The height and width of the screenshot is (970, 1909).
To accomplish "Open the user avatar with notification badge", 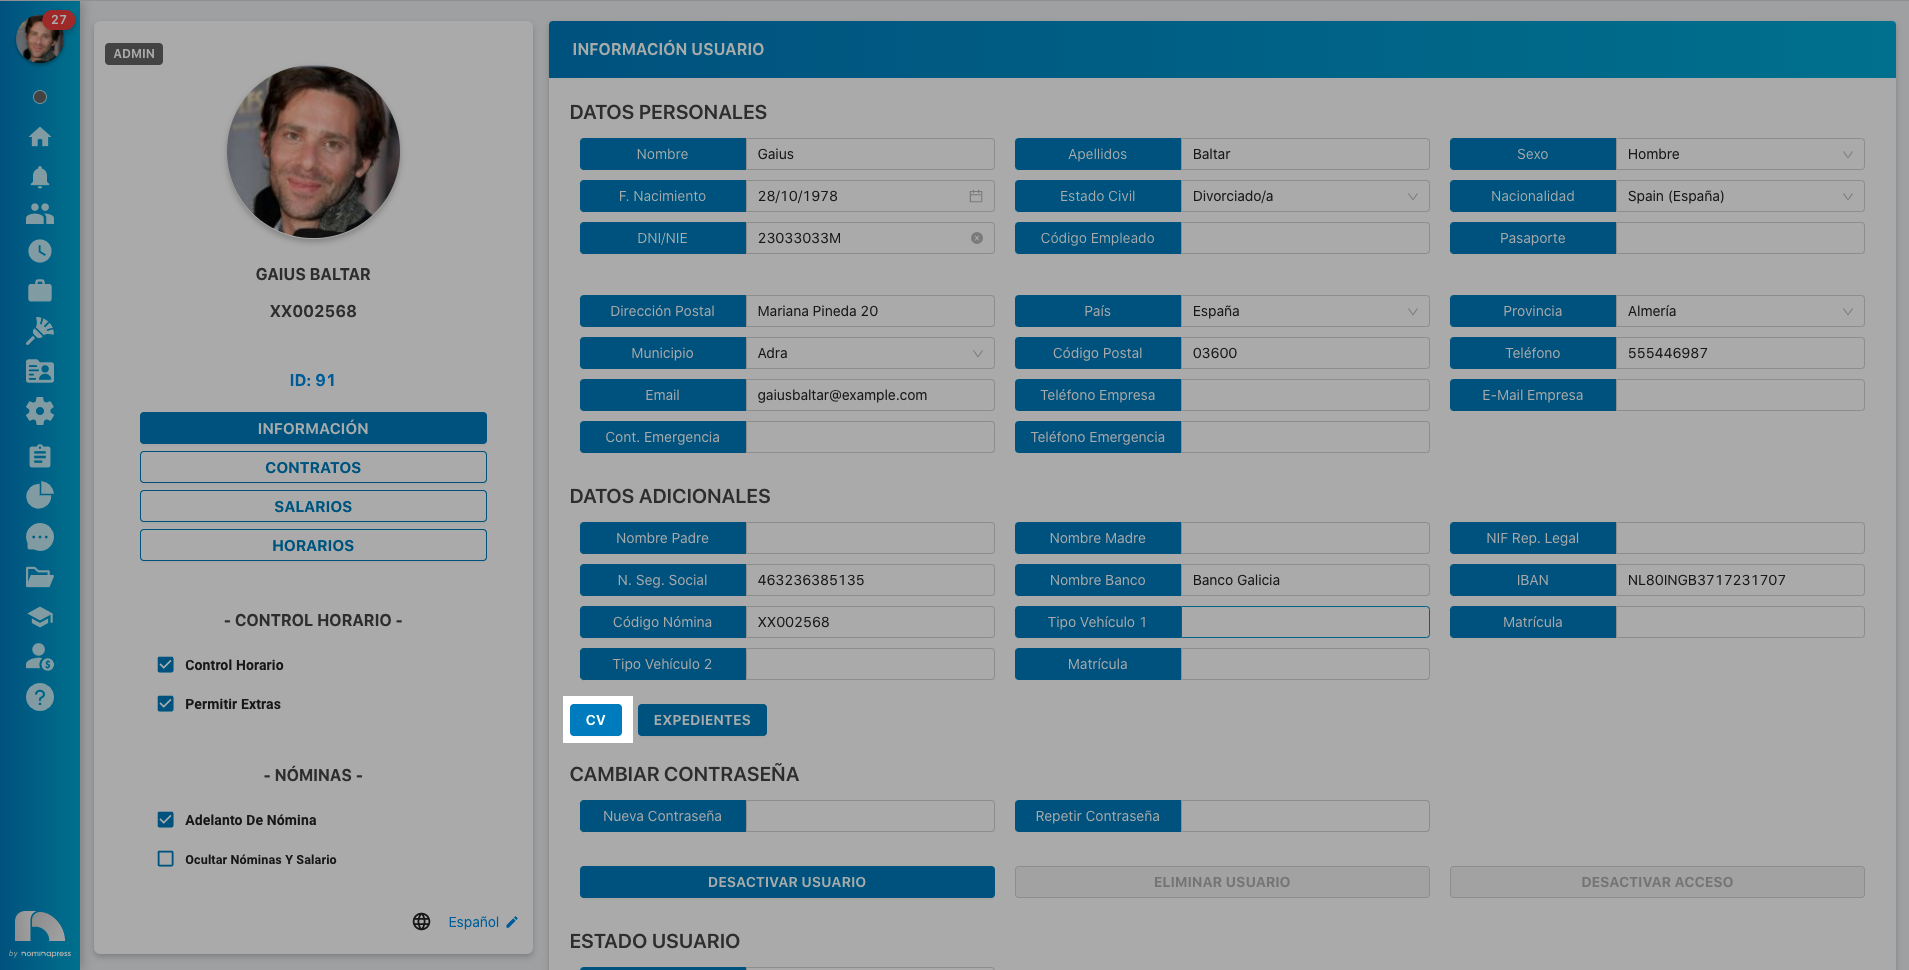I will 40,38.
